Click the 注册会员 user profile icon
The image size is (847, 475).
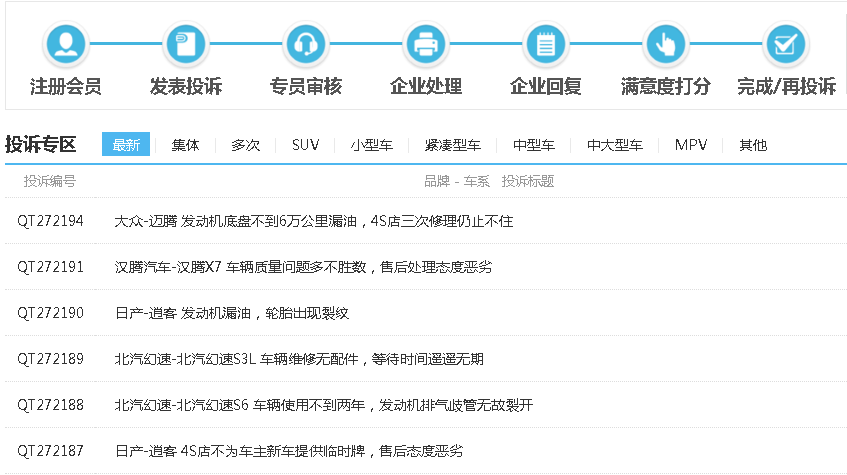pyautogui.click(x=66, y=44)
